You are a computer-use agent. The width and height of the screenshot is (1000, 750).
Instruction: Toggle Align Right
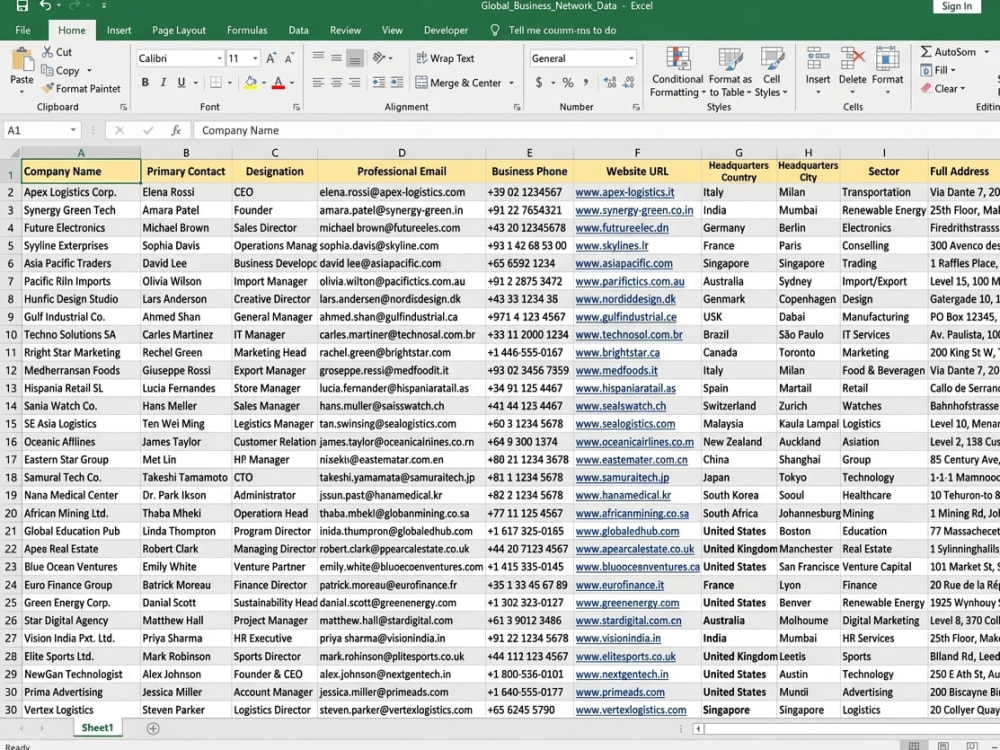coord(355,82)
